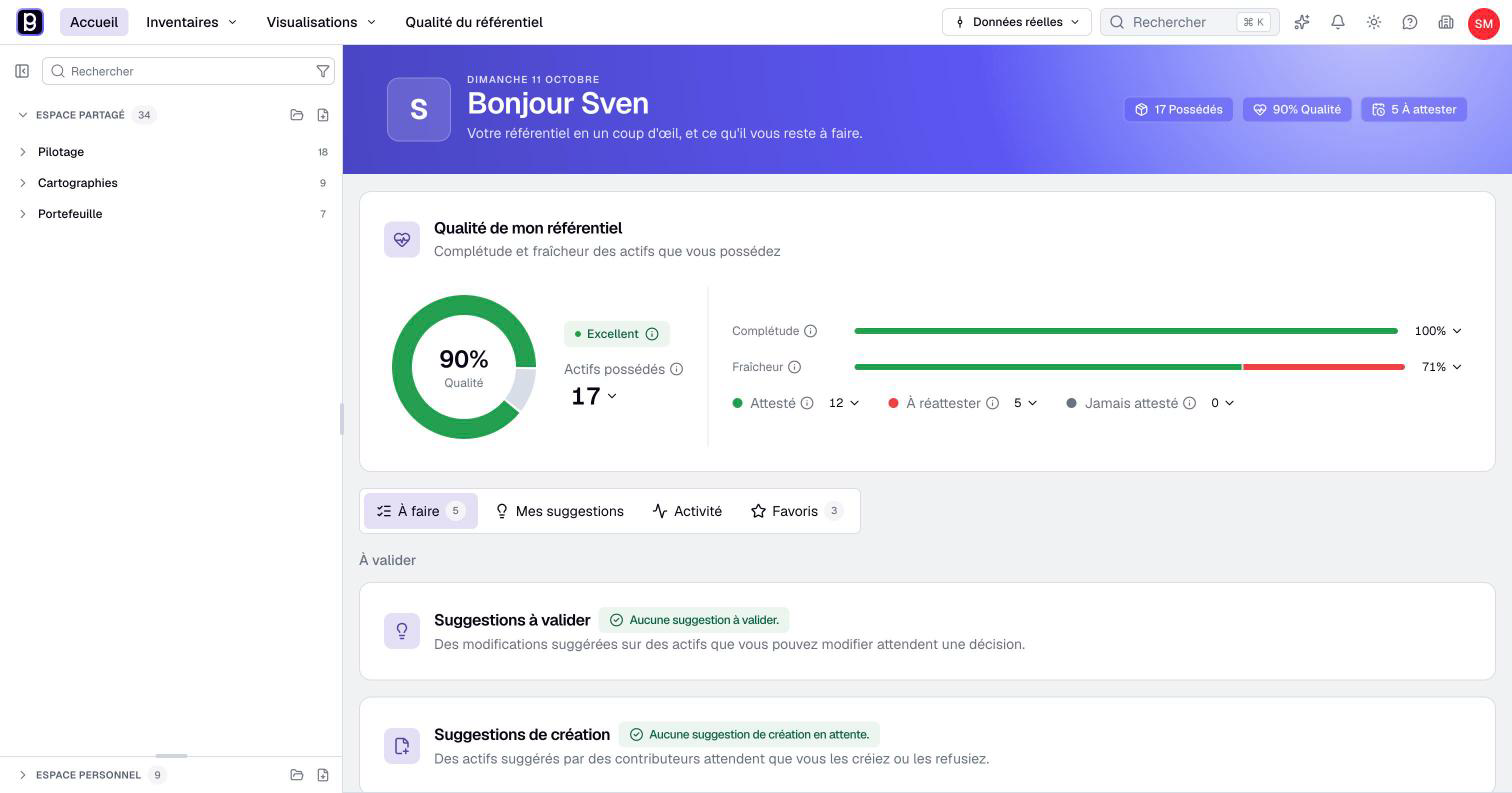The width and height of the screenshot is (1512, 793).
Task: Open the Favoris tab
Action: tap(797, 511)
